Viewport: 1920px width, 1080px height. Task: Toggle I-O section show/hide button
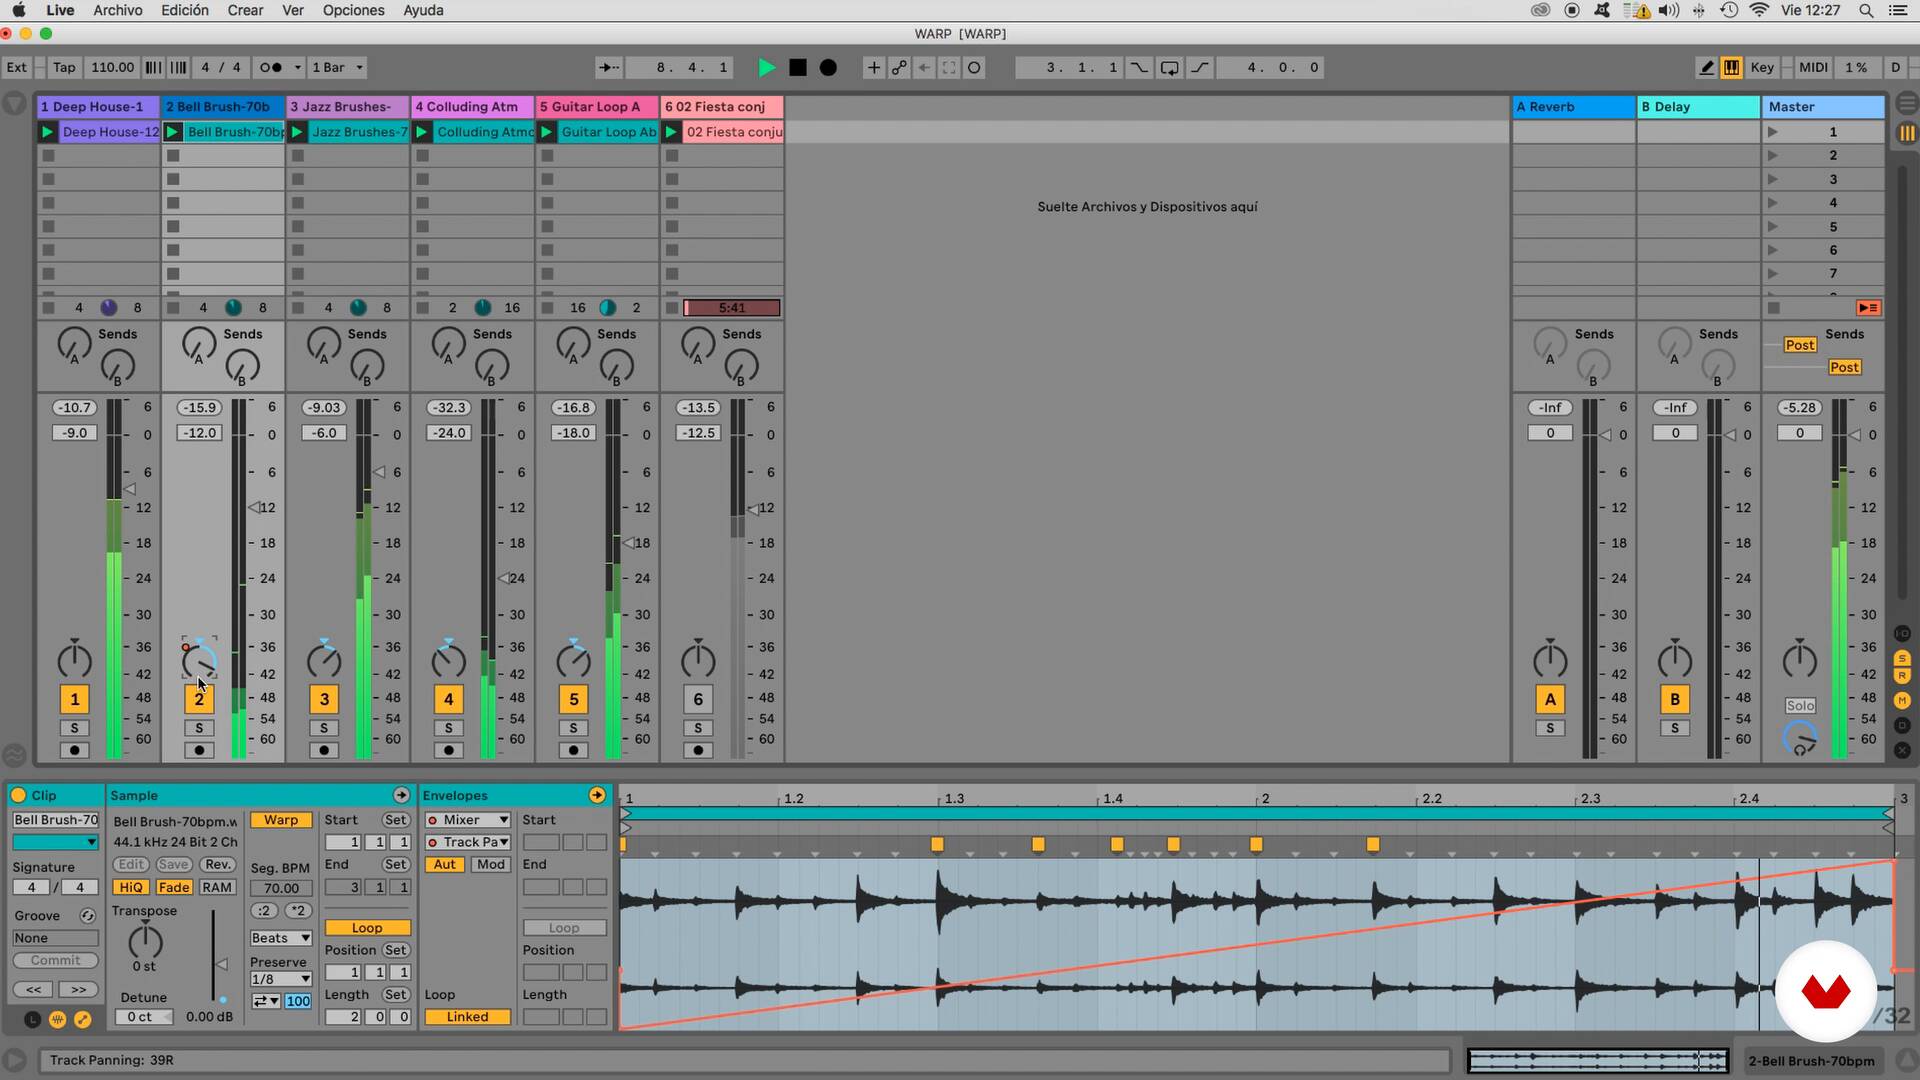[x=1902, y=634]
